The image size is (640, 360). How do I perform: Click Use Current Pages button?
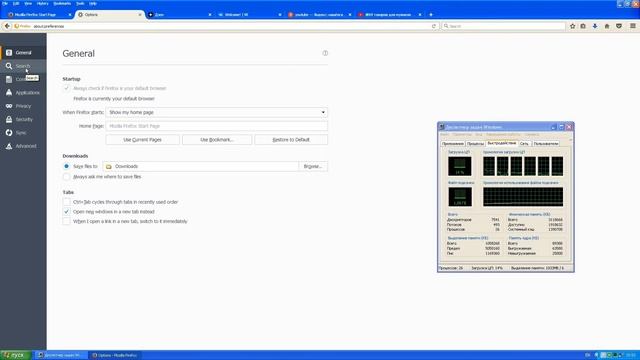tap(142, 140)
